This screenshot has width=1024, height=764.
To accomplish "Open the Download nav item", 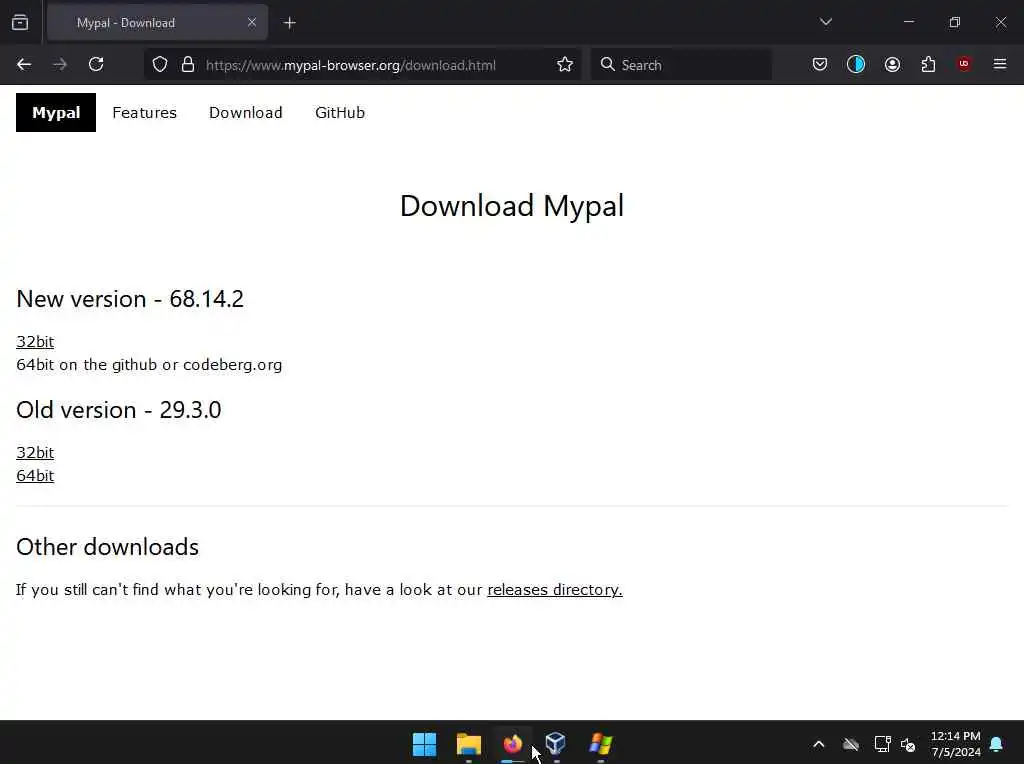I will coord(246,112).
